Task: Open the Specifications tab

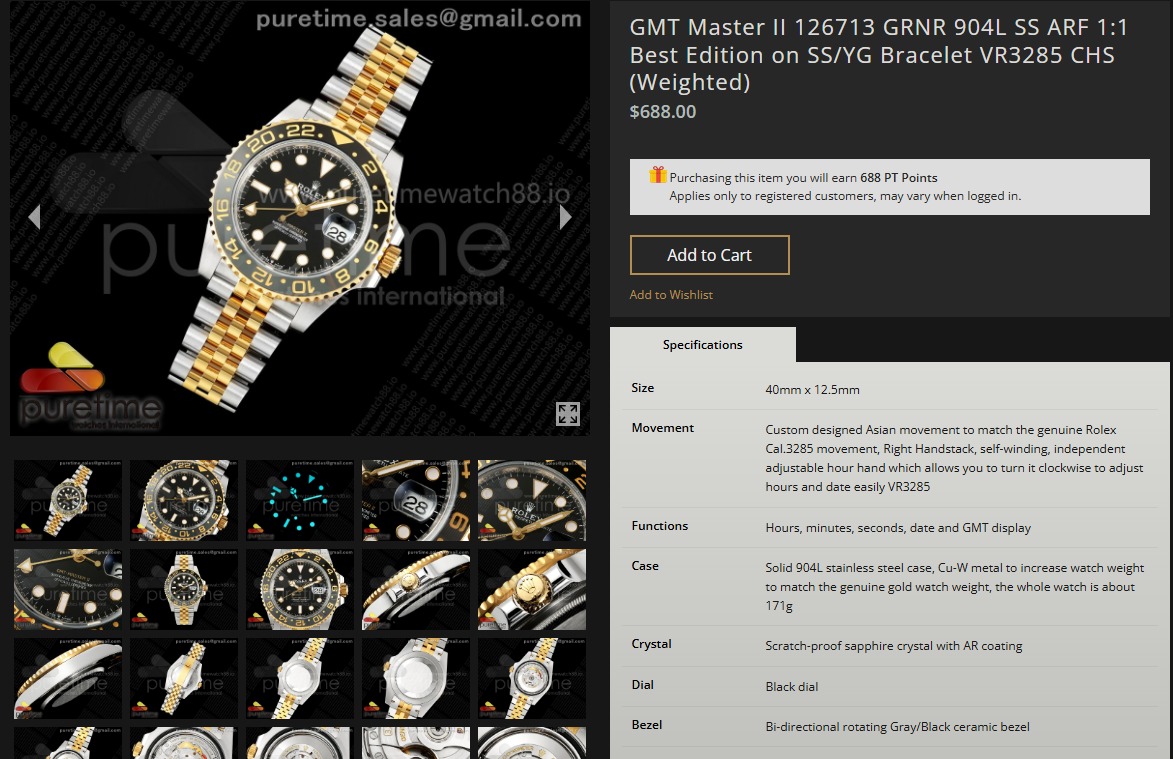Action: (702, 345)
